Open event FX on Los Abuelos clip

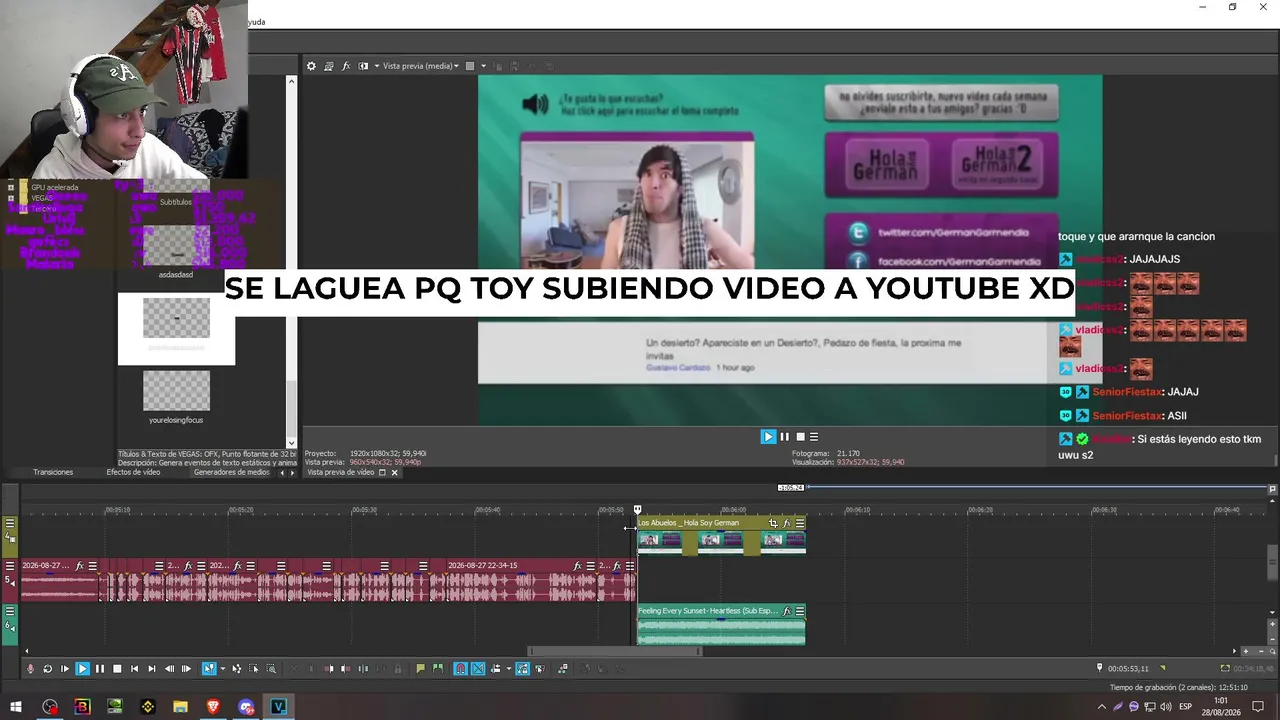pos(787,523)
